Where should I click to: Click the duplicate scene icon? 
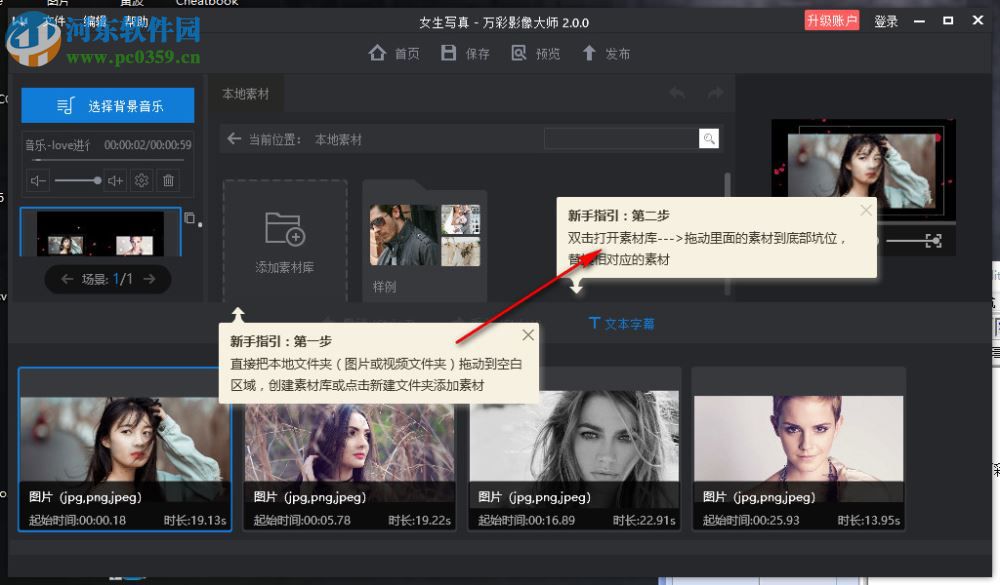click(191, 219)
